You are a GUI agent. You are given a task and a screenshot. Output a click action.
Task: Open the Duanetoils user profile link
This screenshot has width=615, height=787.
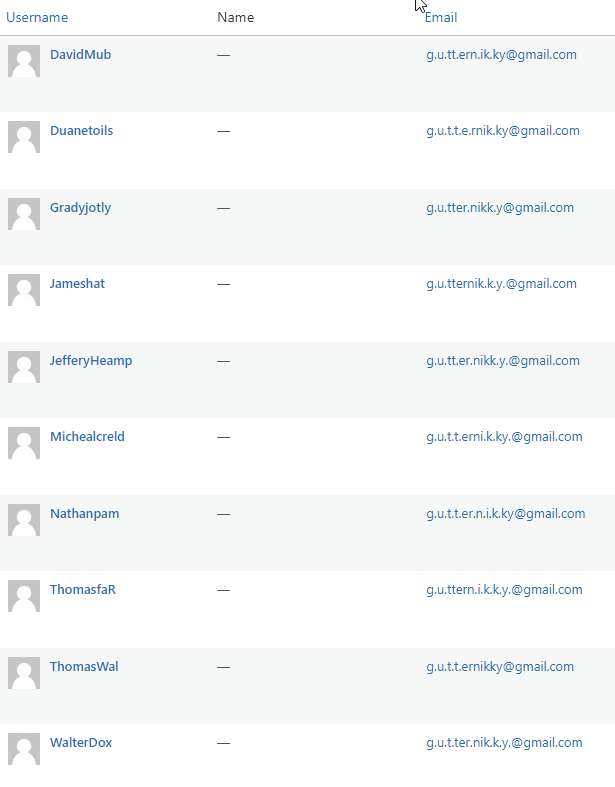pos(81,131)
